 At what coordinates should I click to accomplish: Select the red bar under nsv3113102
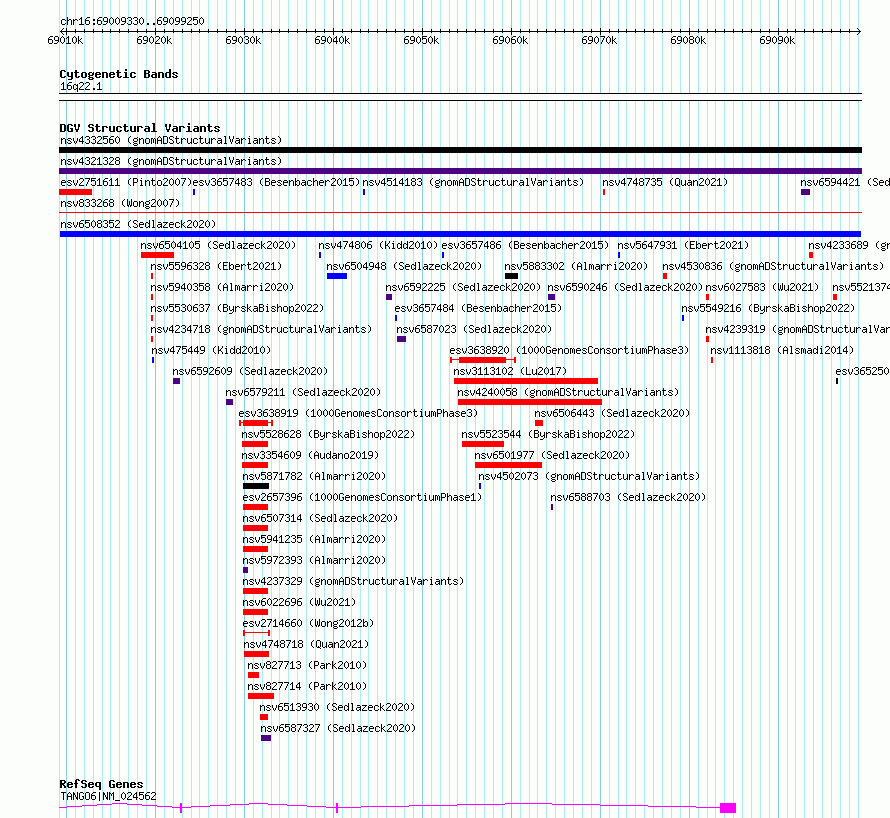tap(526, 381)
